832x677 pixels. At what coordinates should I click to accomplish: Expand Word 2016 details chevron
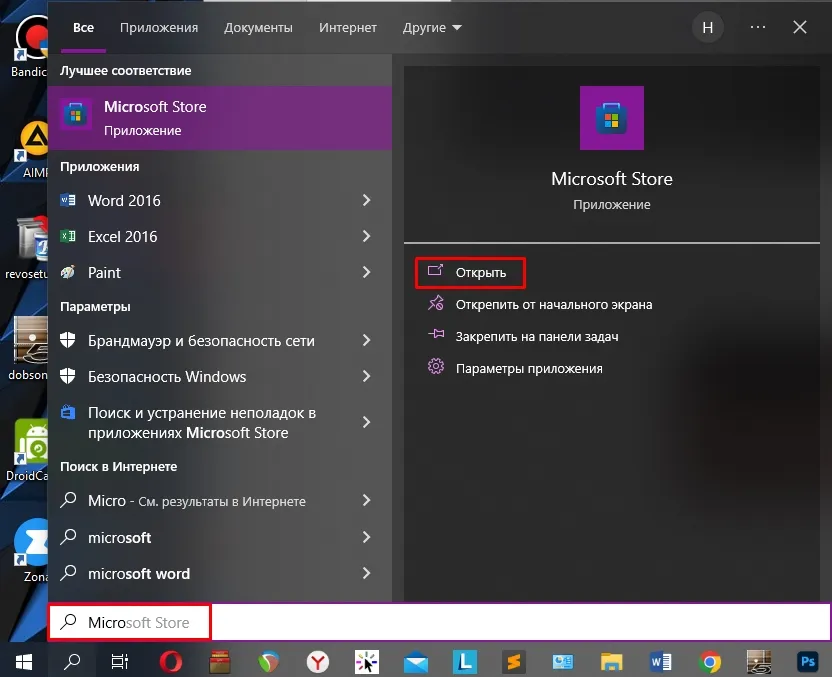(x=366, y=200)
